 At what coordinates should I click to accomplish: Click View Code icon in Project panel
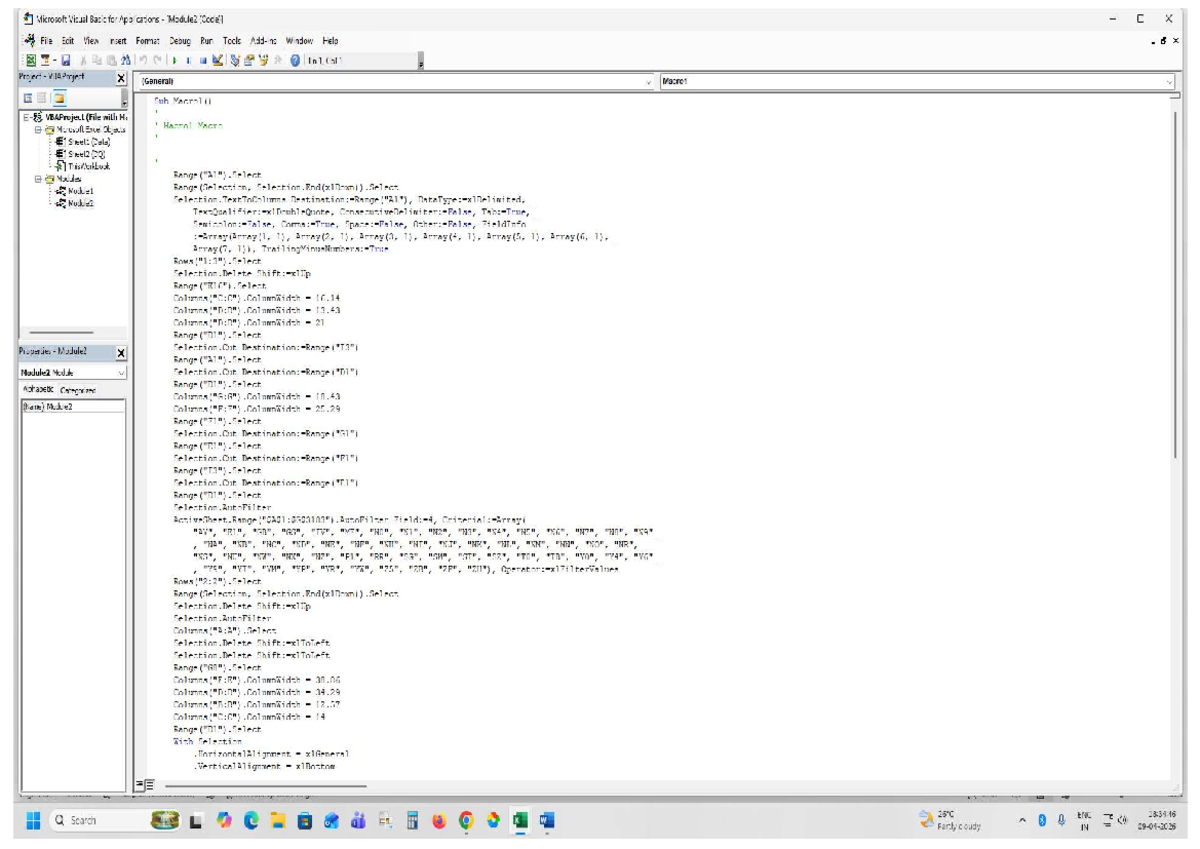tap(27, 99)
